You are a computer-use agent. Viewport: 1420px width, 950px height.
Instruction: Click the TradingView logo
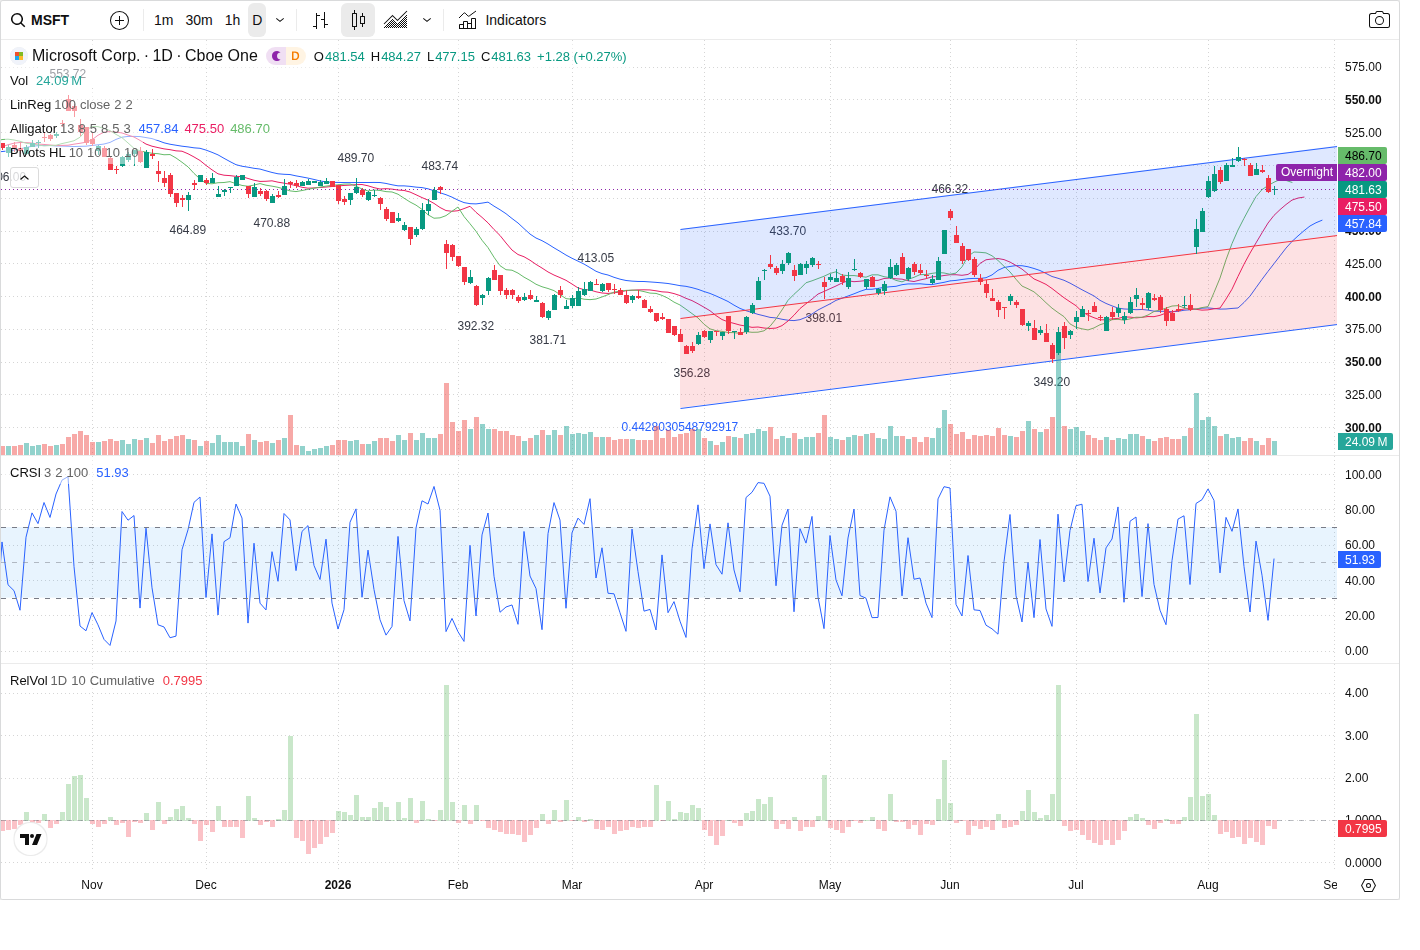point(31,840)
